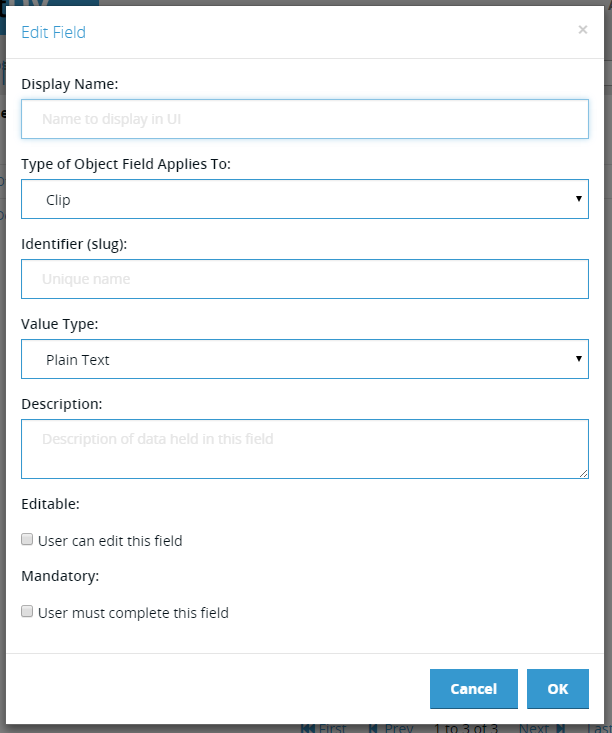Click the Prev page arrow icon
This screenshot has width=612, height=733.
click(x=373, y=728)
